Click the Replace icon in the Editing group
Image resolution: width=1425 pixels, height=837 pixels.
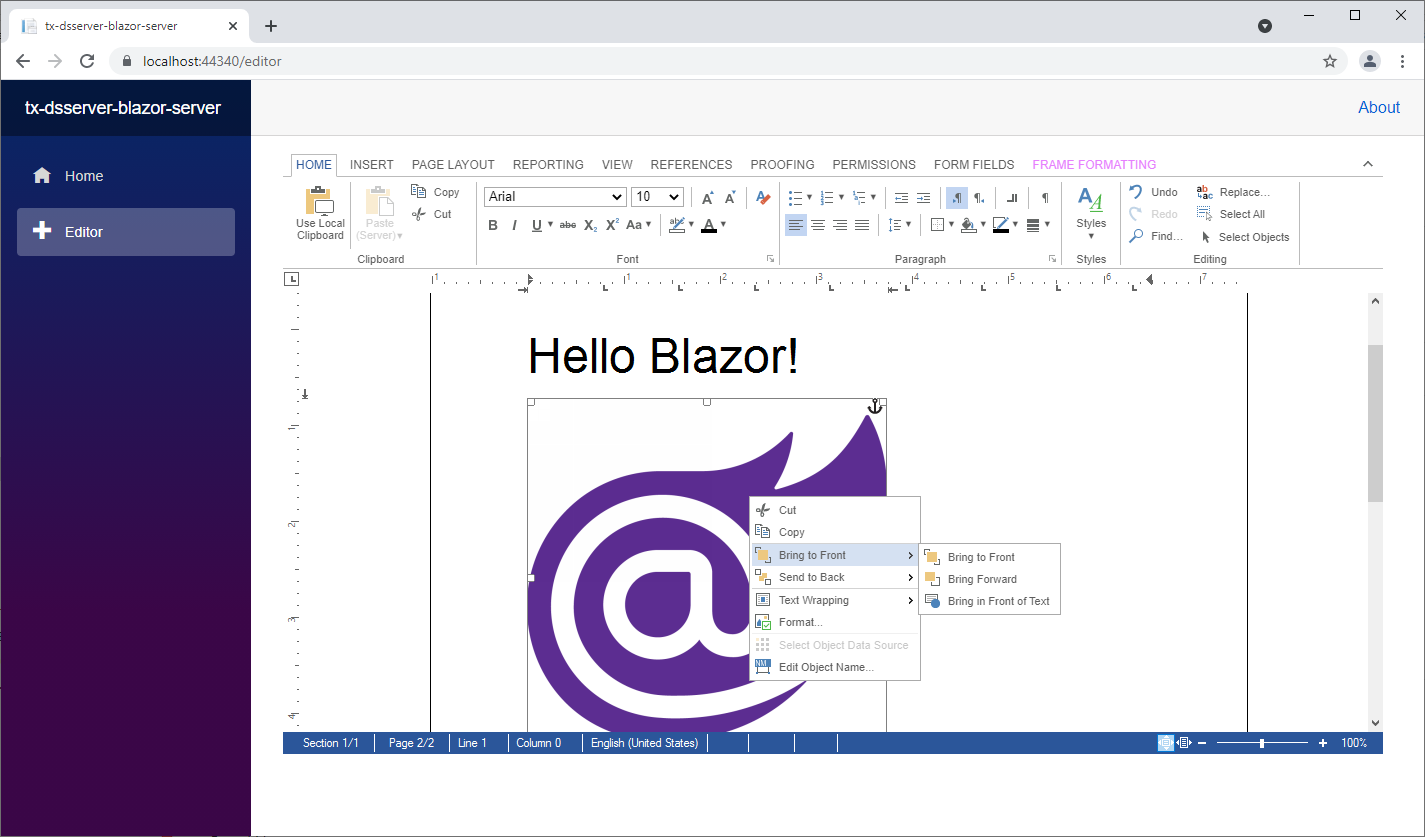[1205, 191]
